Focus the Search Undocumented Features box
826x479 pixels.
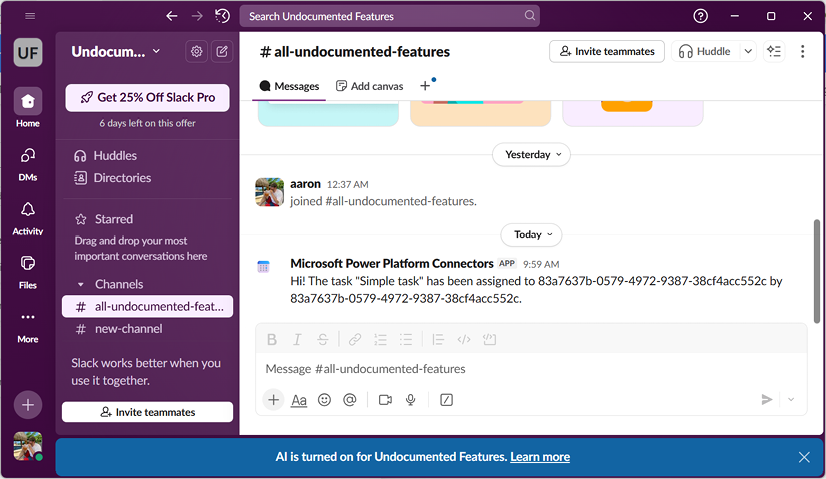390,16
